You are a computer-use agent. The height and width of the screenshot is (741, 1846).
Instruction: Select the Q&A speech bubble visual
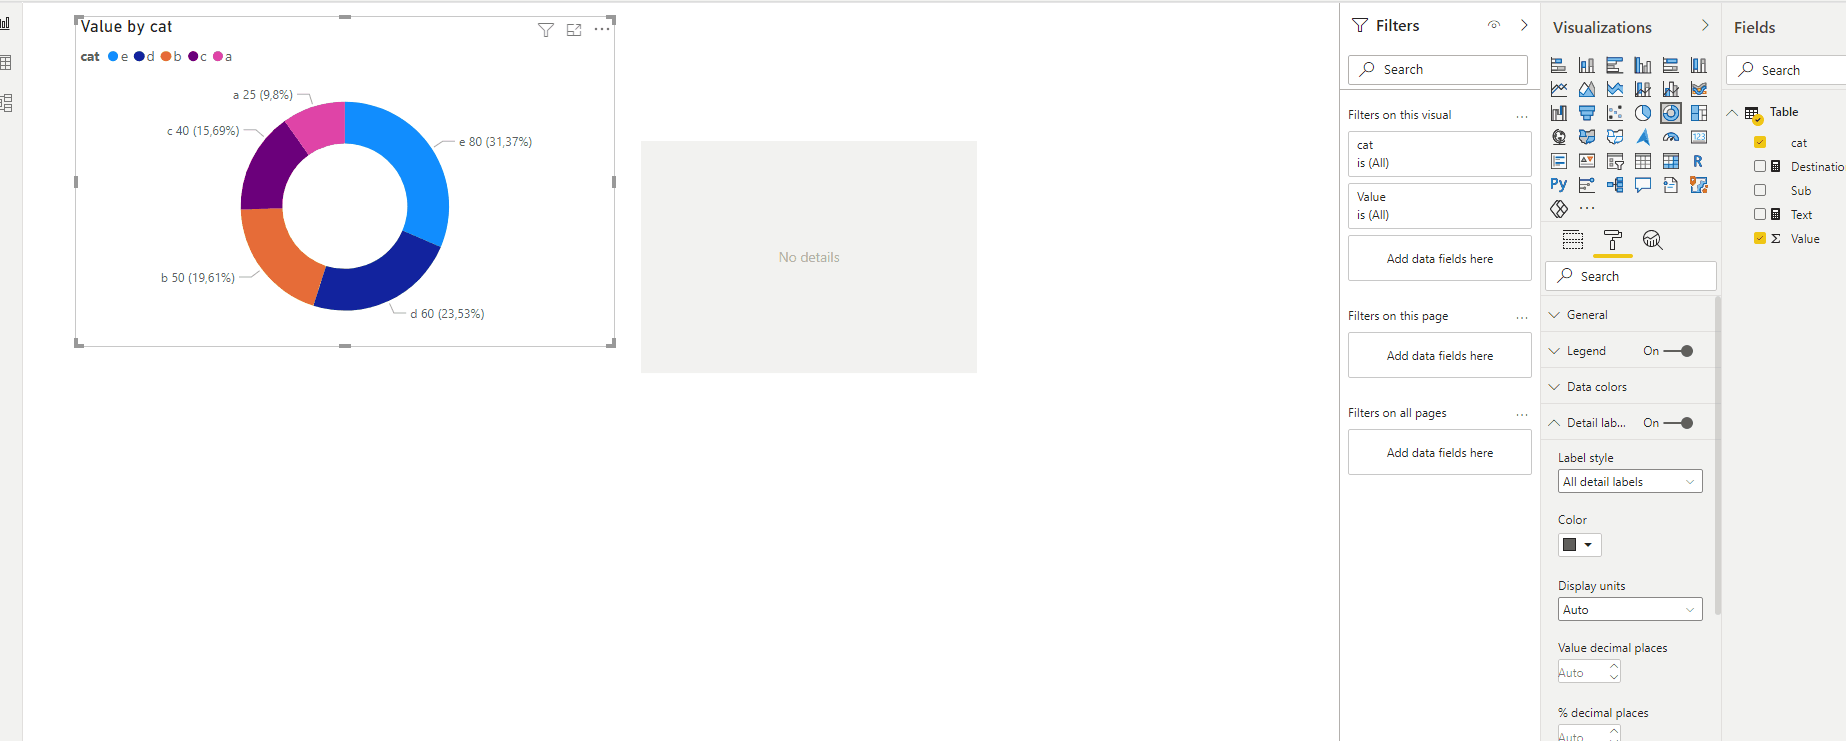coord(1643,185)
